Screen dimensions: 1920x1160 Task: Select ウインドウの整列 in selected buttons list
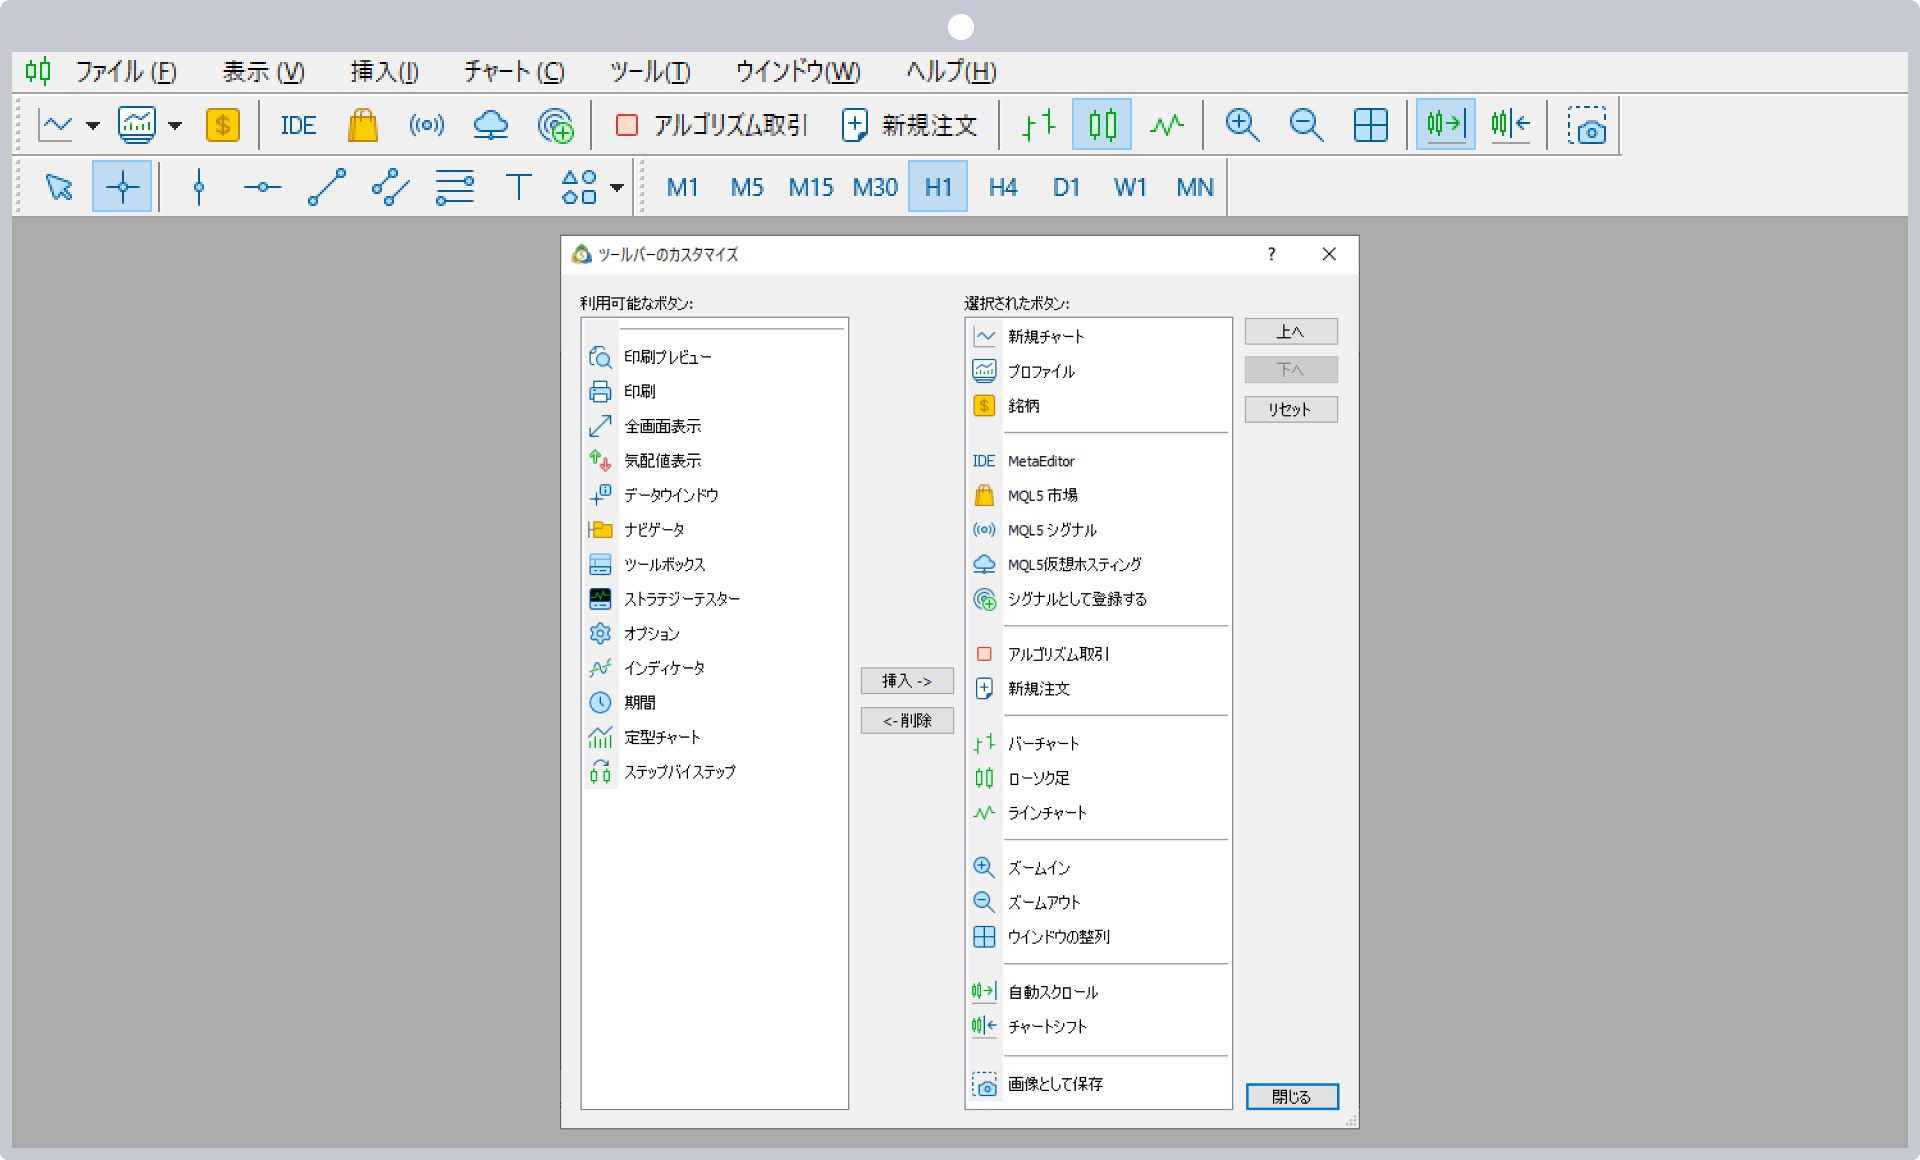tap(1098, 937)
